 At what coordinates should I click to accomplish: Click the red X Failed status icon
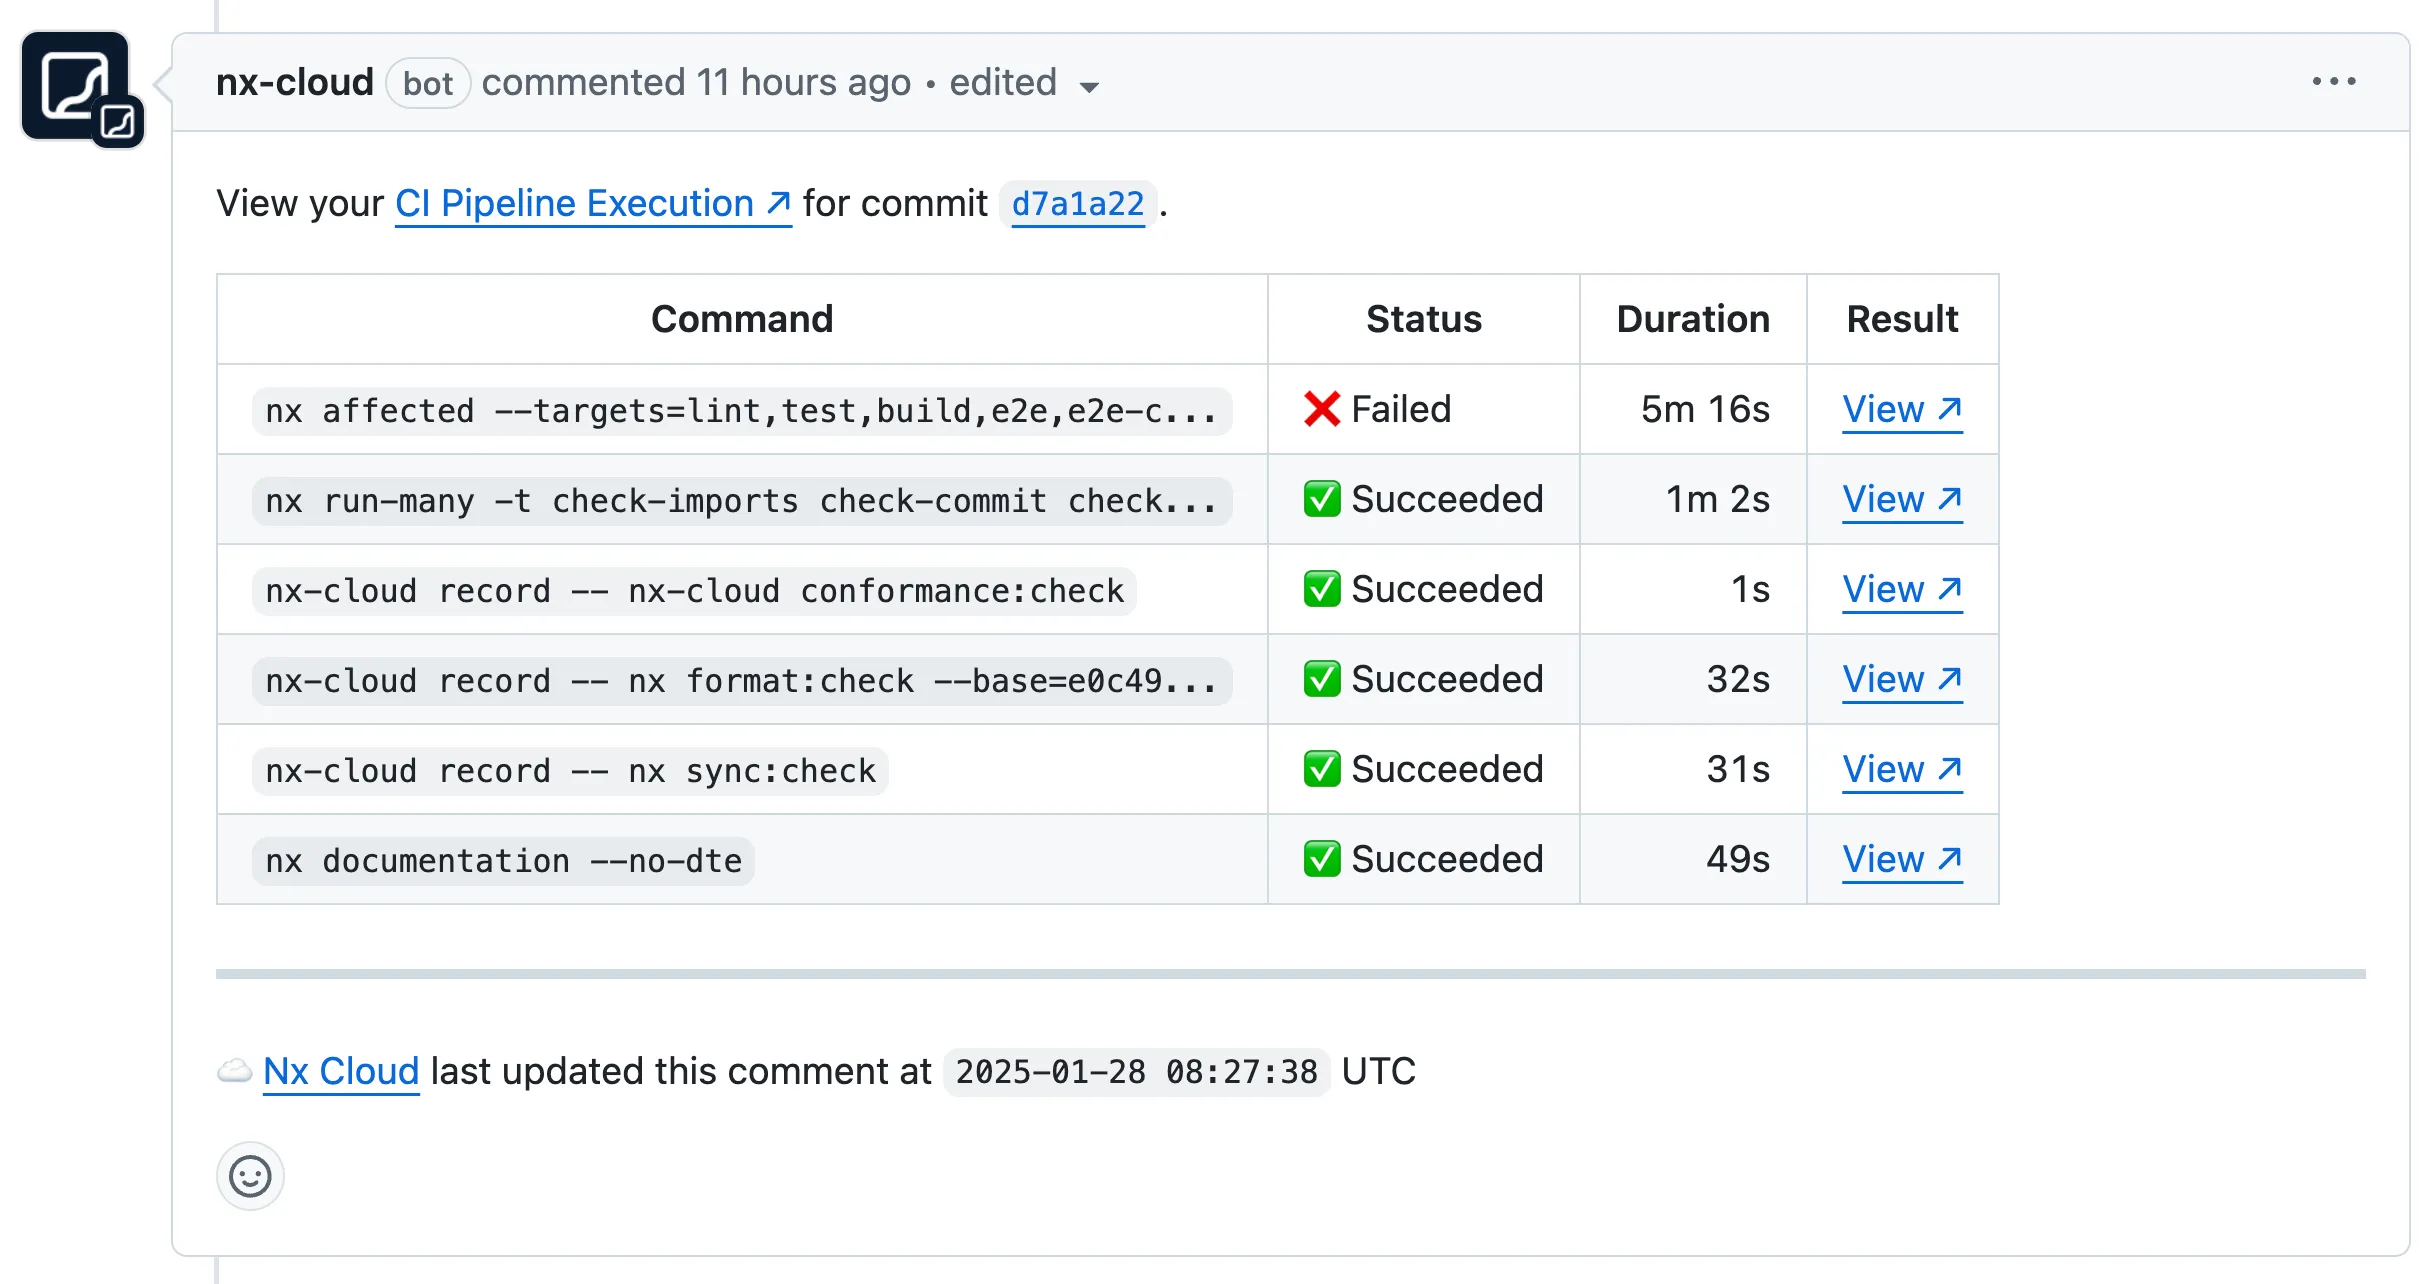pos(1321,410)
